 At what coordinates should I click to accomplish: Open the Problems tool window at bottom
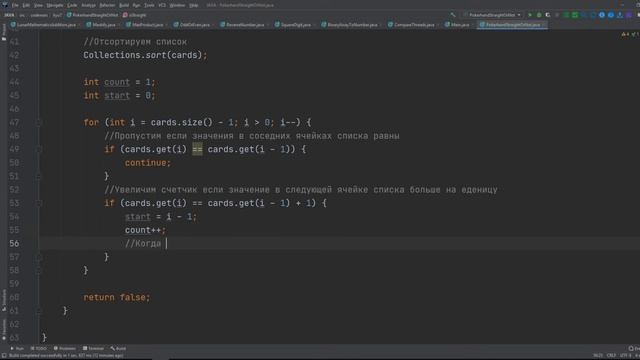(65, 349)
